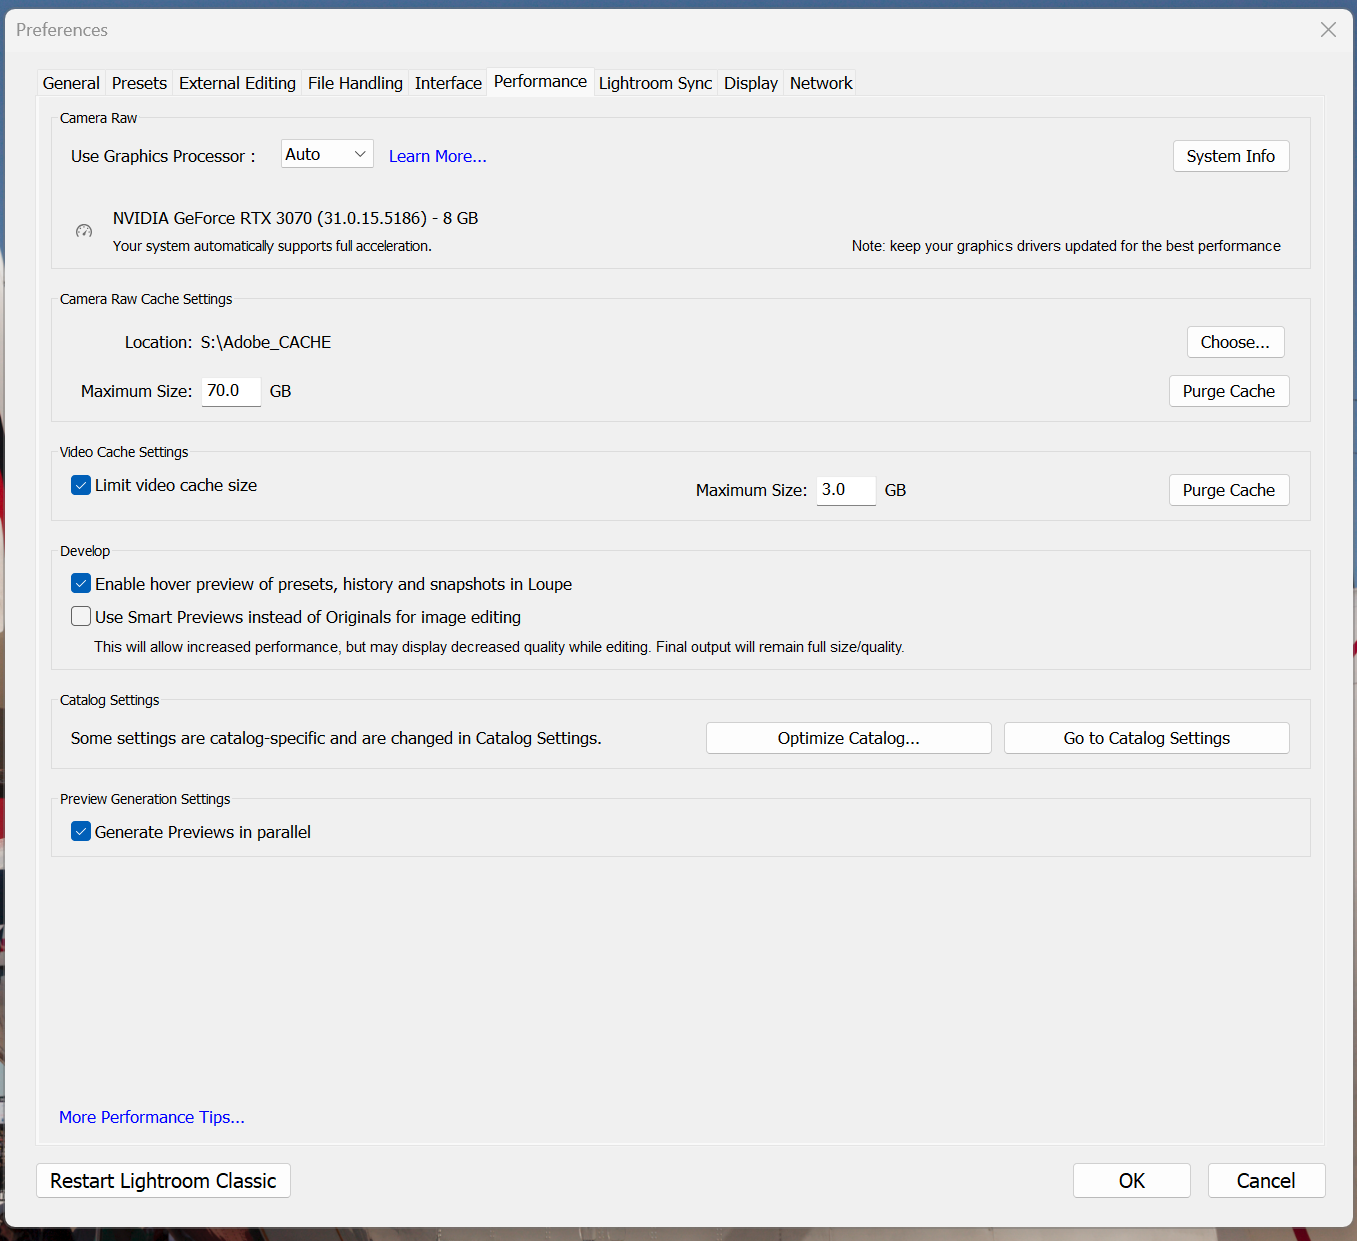
Task: Open the Use Graphics Processor dropdown
Action: [x=326, y=153]
